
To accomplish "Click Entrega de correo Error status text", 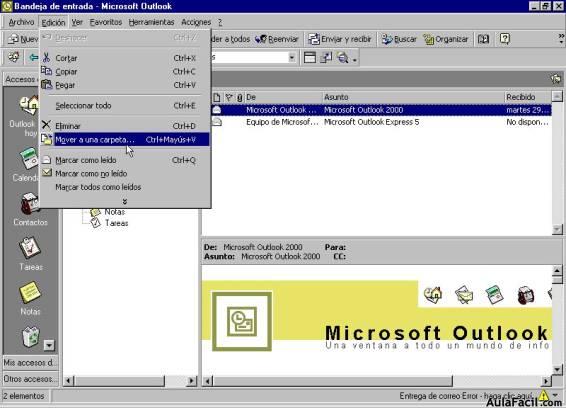I will [466, 396].
